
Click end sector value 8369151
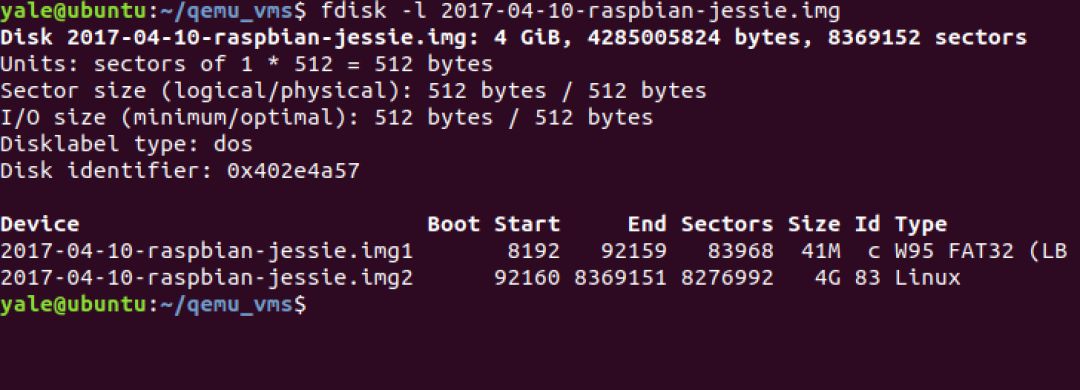pos(620,278)
